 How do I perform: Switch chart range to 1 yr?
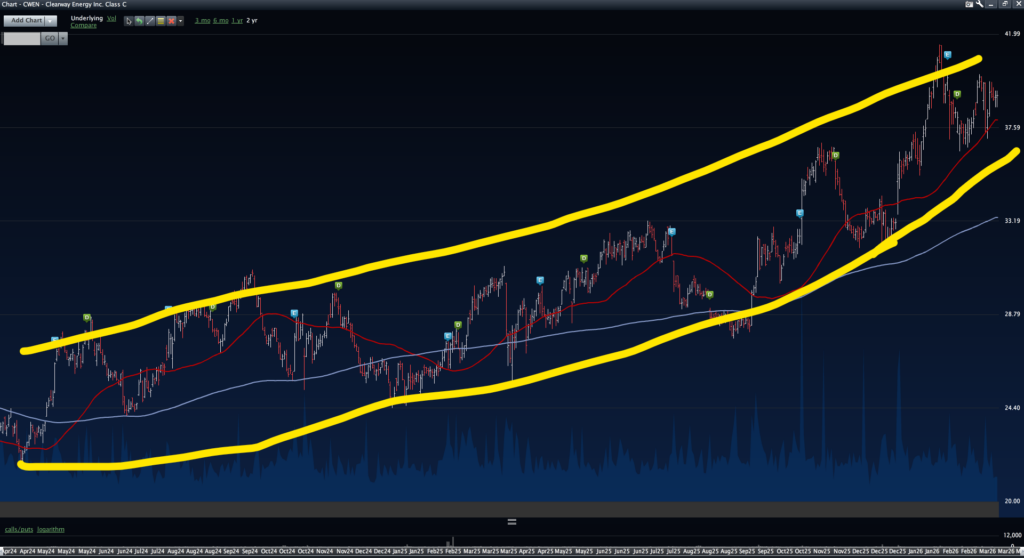(237, 20)
